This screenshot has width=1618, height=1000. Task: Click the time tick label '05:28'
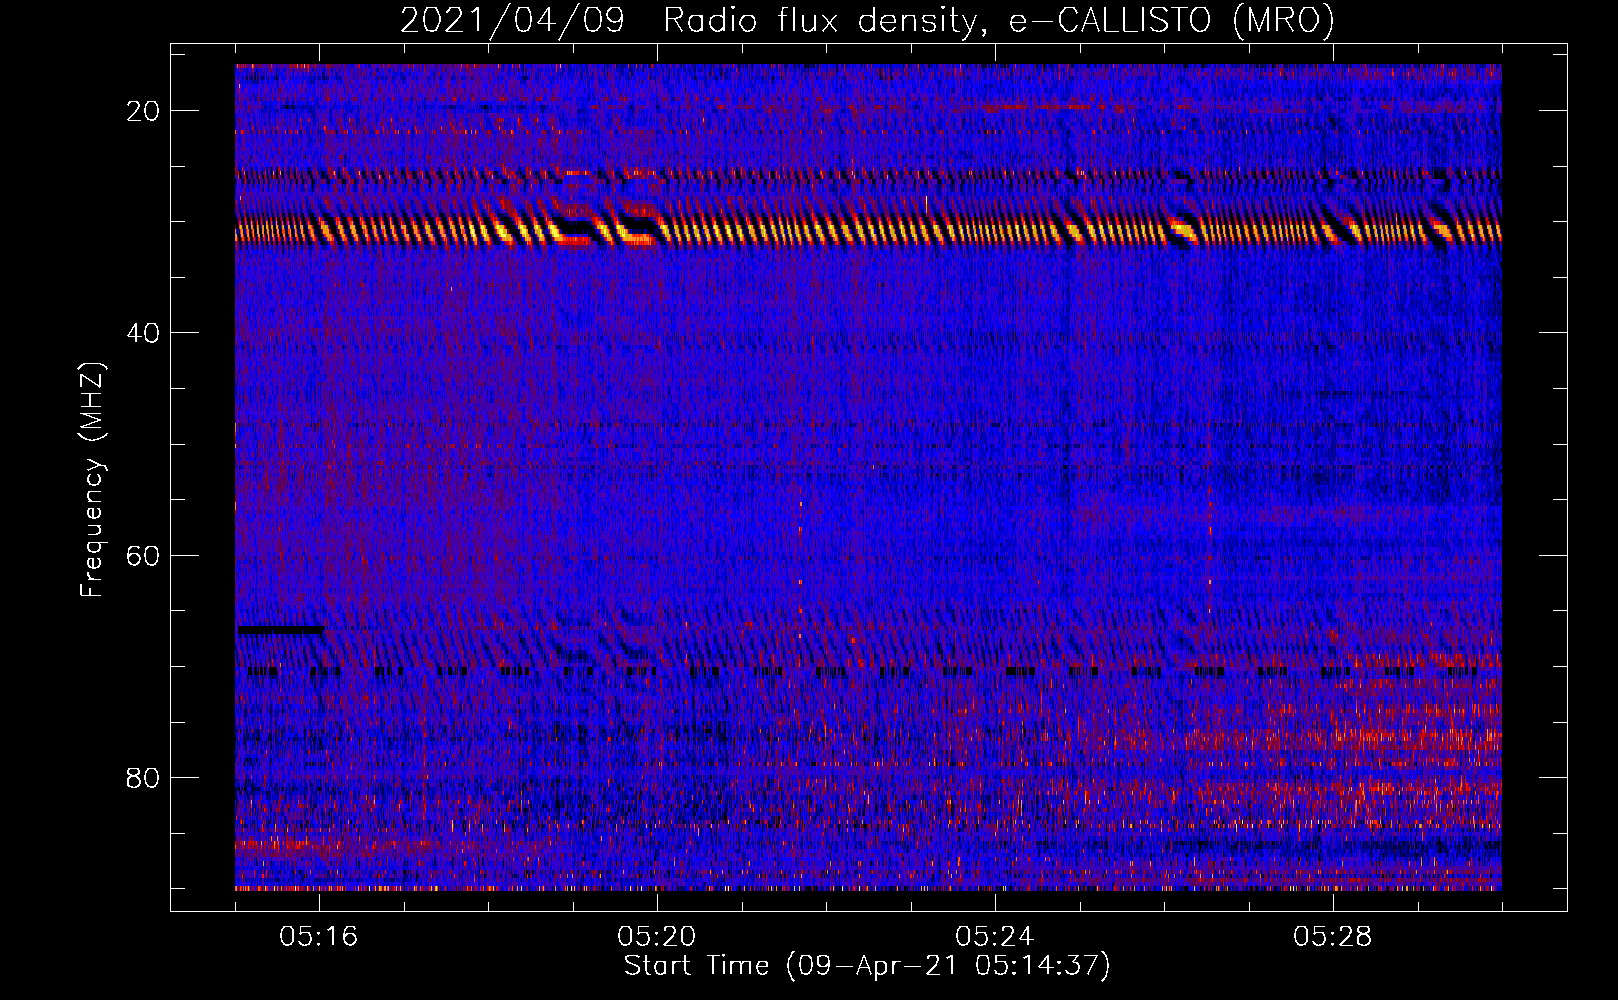pos(1333,937)
